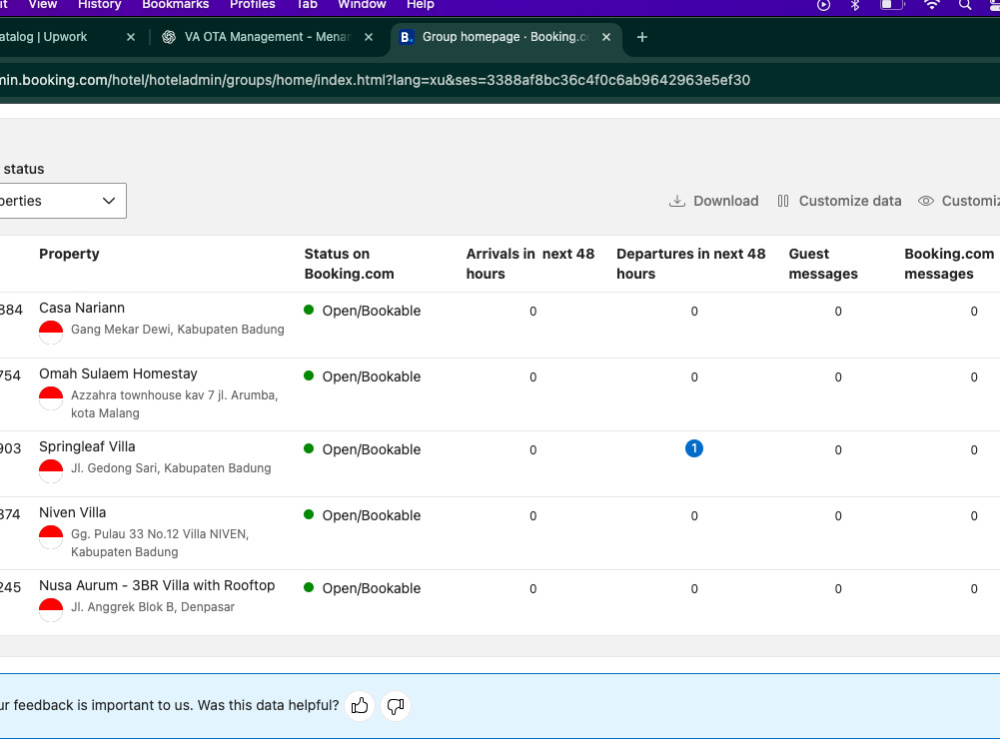Click the green status dot for Niven Villa
Viewport: 1000px width, 750px height.
click(x=309, y=515)
